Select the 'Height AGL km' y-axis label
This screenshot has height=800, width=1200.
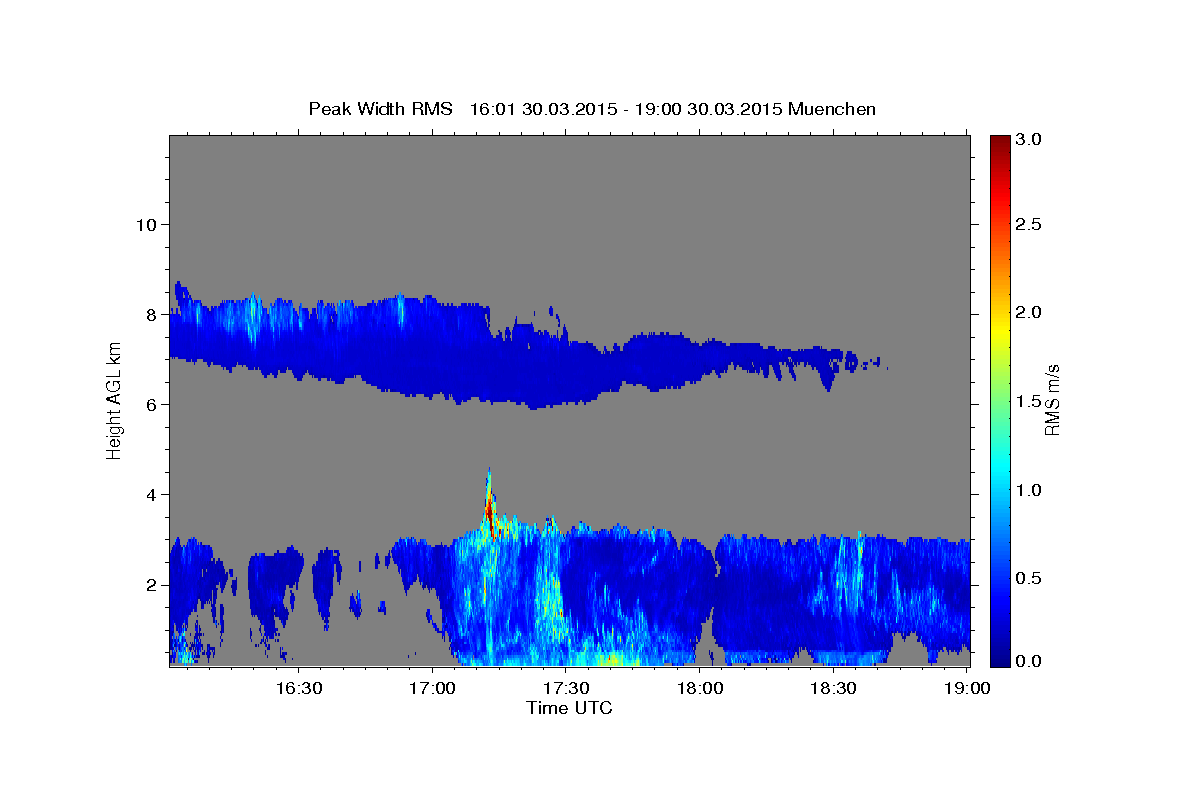click(114, 399)
